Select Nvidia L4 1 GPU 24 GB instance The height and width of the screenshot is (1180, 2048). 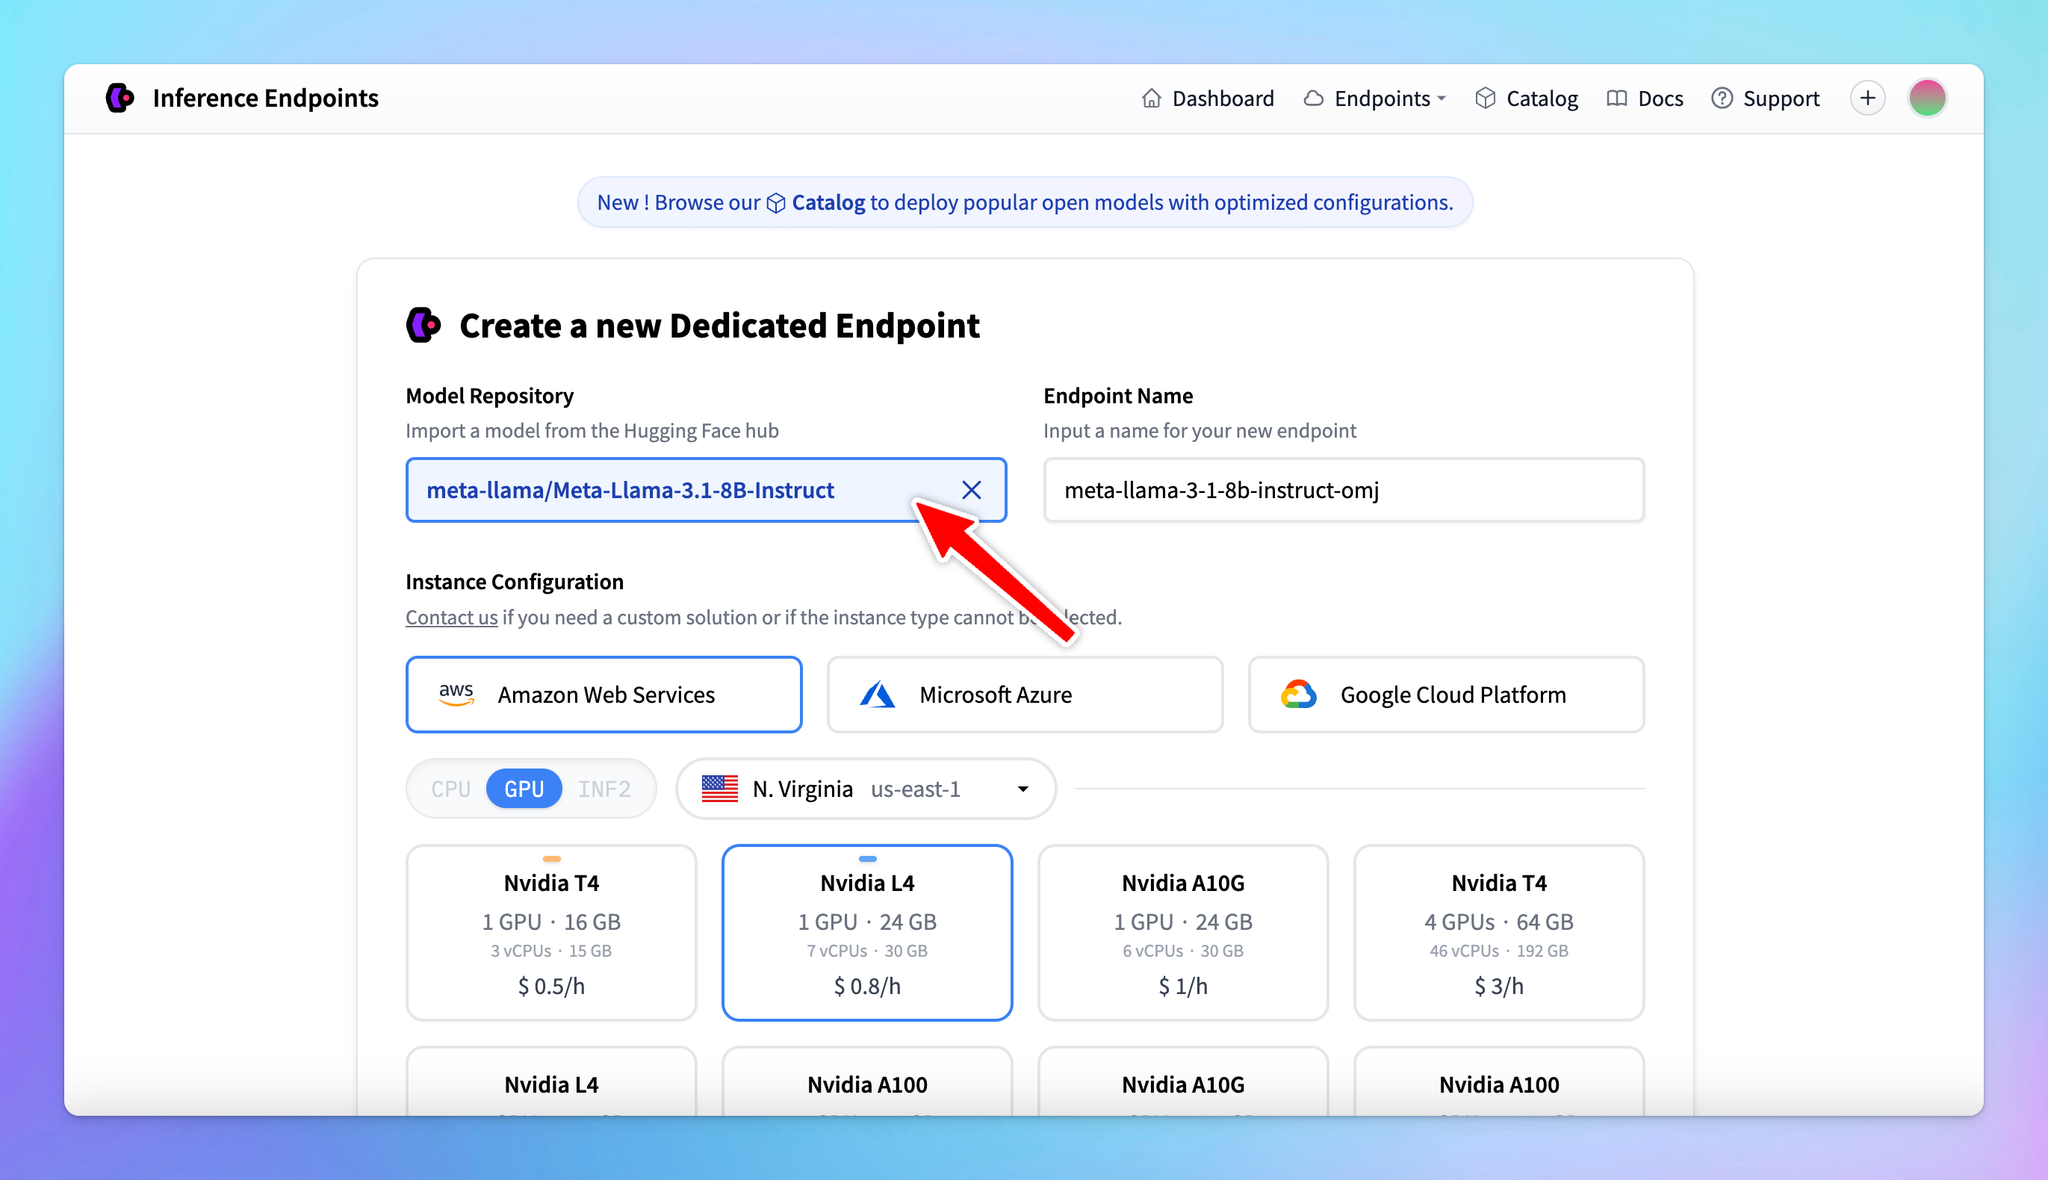pyautogui.click(x=867, y=933)
